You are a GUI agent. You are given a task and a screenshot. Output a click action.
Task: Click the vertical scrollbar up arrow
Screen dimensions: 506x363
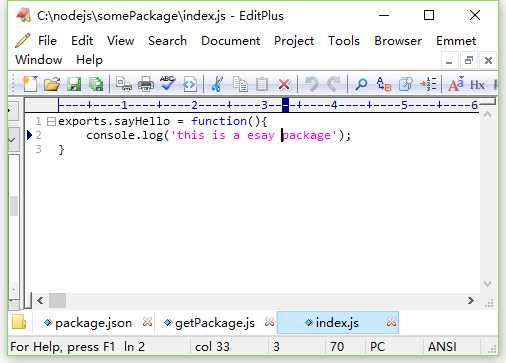(487, 115)
